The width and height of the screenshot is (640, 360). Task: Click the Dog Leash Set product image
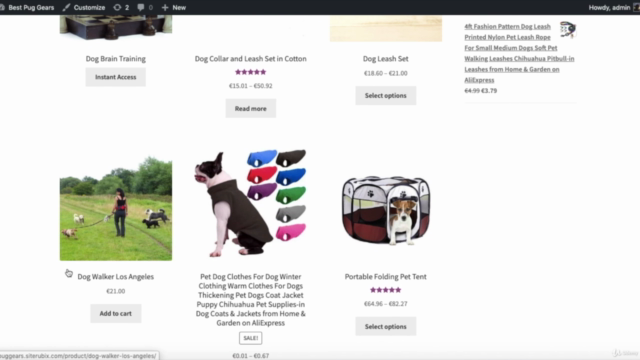click(386, 28)
